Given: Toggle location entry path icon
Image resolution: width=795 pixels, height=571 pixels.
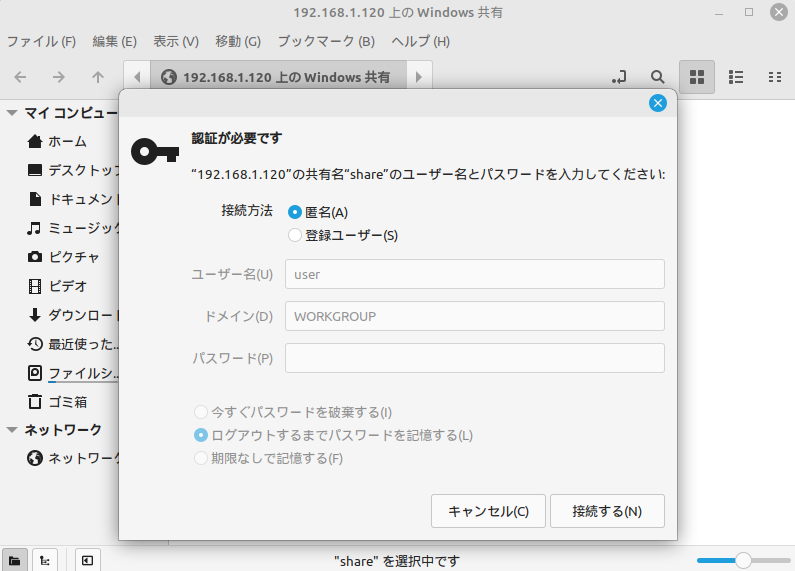Looking at the screenshot, I should [x=619, y=77].
